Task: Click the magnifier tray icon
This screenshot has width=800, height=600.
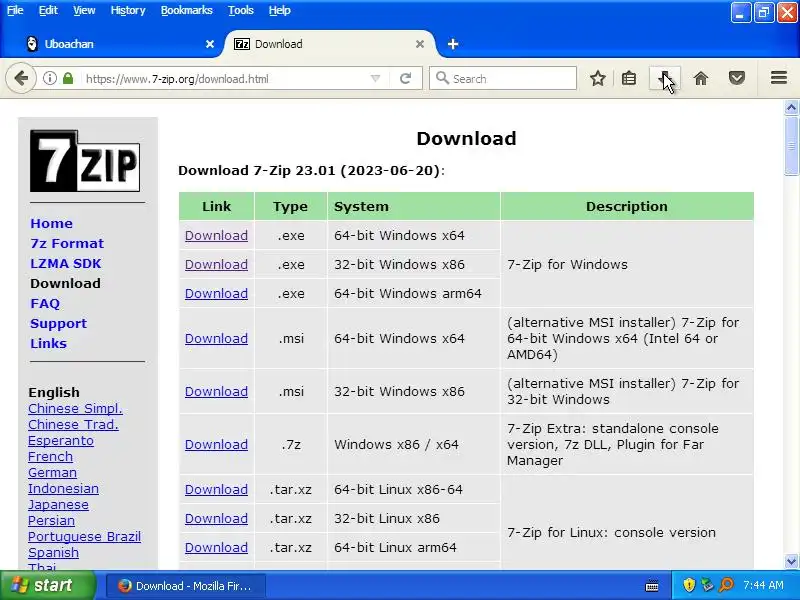Action: point(727,585)
